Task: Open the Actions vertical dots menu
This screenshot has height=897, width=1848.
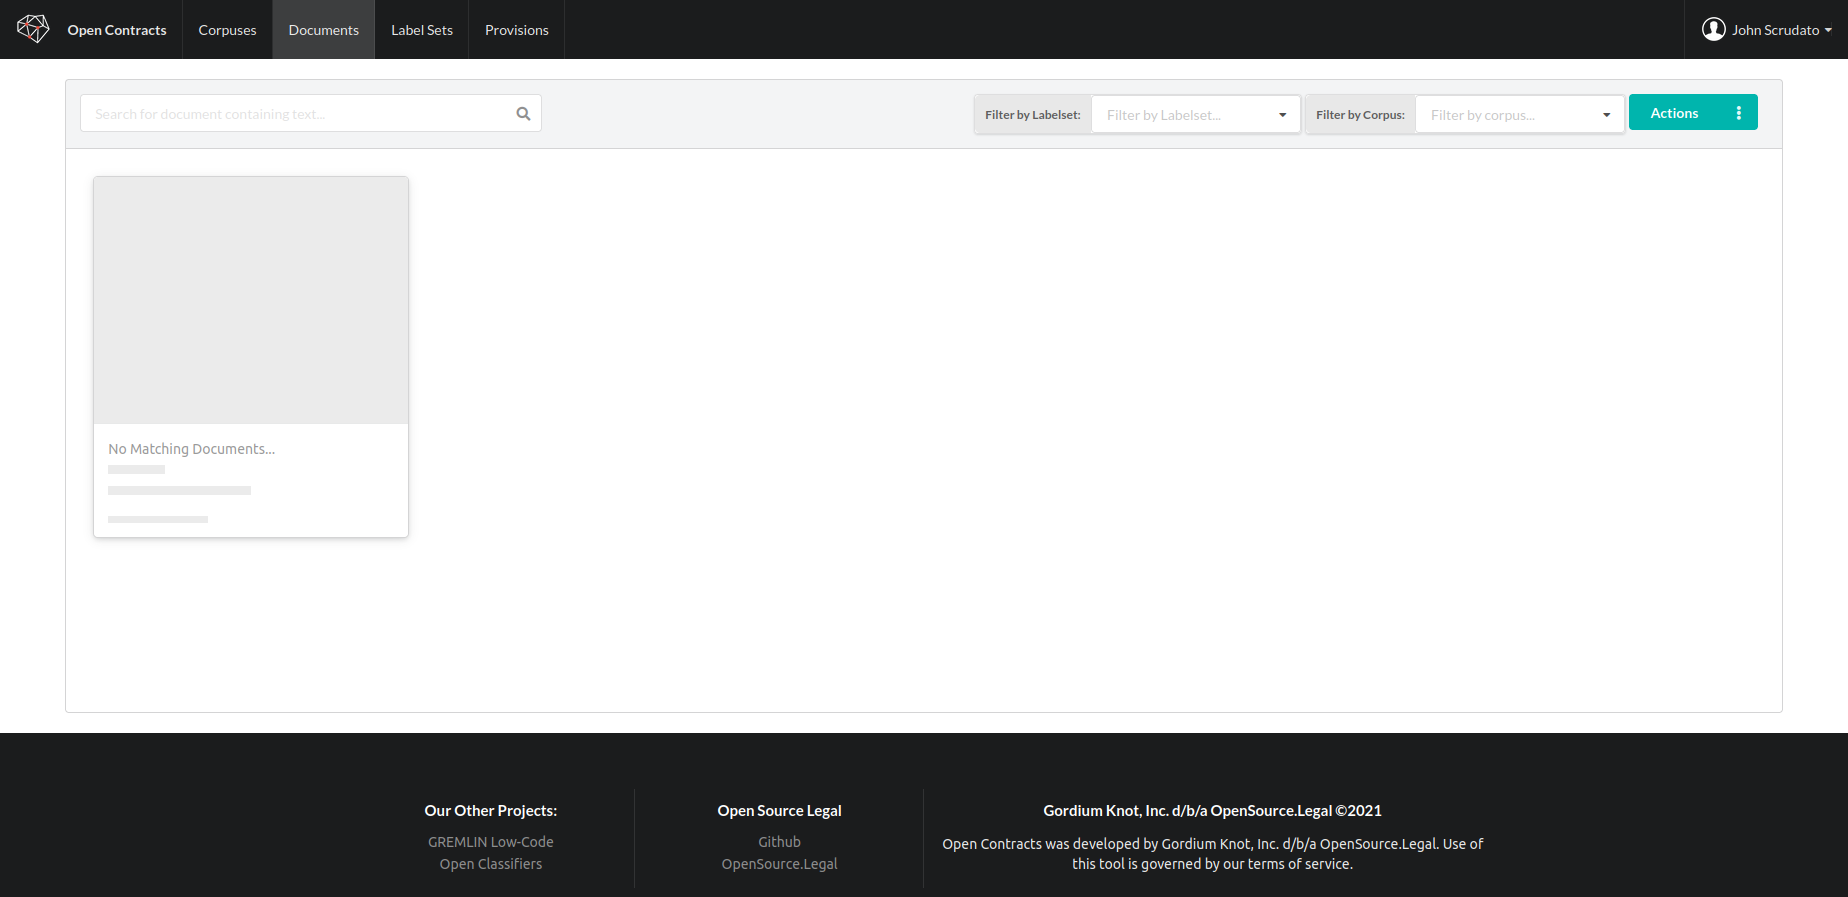Action: [x=1739, y=113]
